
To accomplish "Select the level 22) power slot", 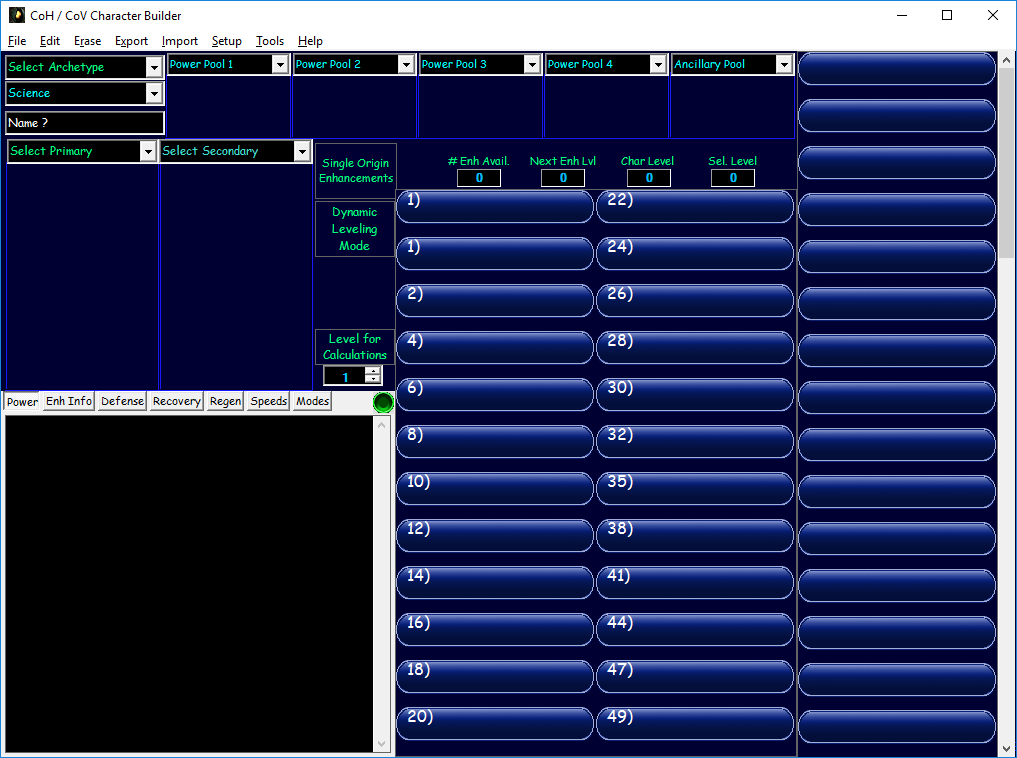I will coord(695,207).
